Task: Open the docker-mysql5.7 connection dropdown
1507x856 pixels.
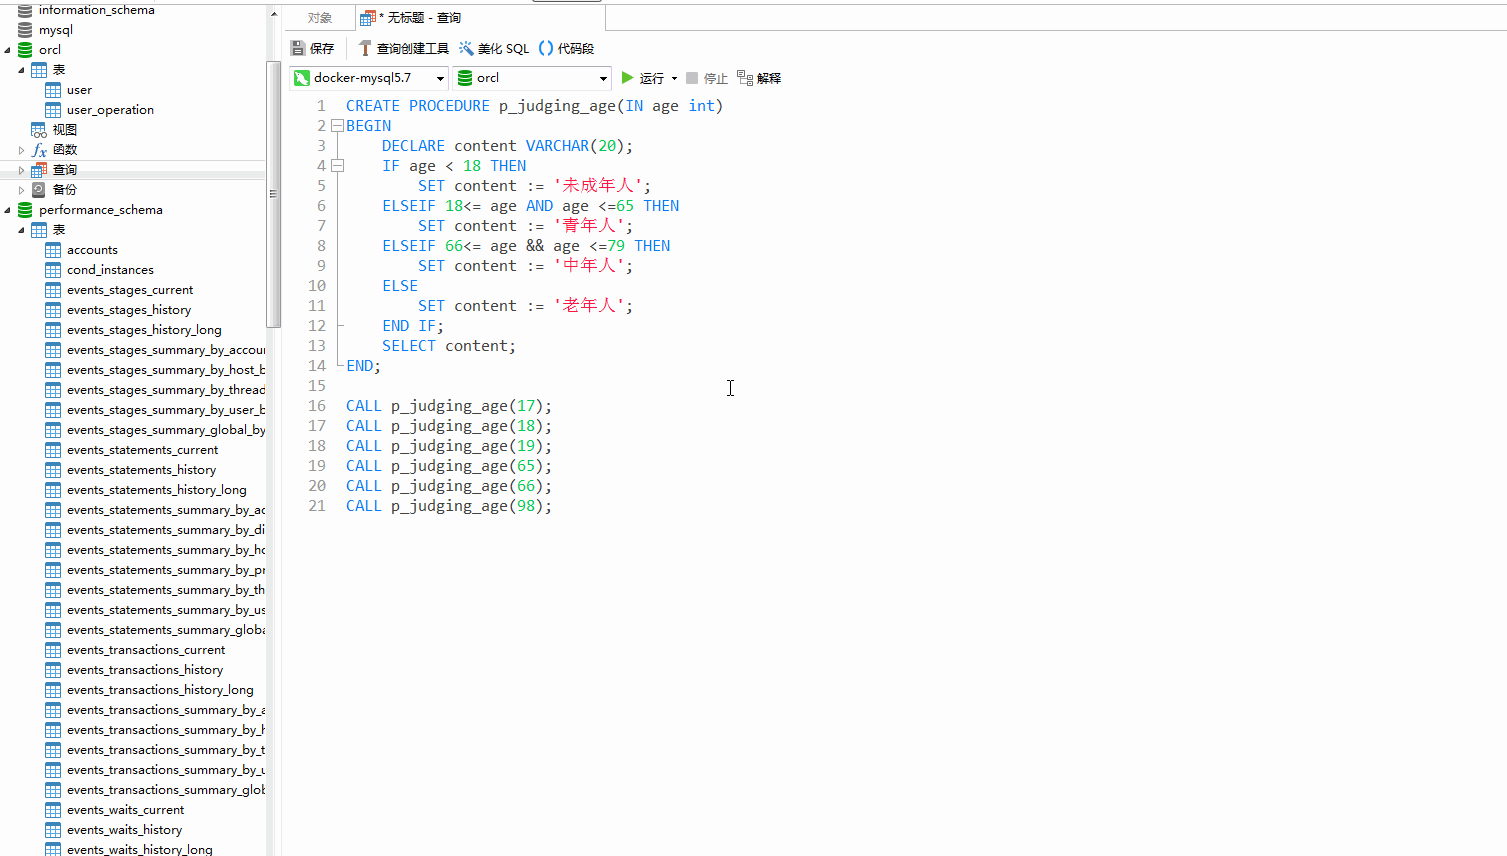Action: [440, 78]
